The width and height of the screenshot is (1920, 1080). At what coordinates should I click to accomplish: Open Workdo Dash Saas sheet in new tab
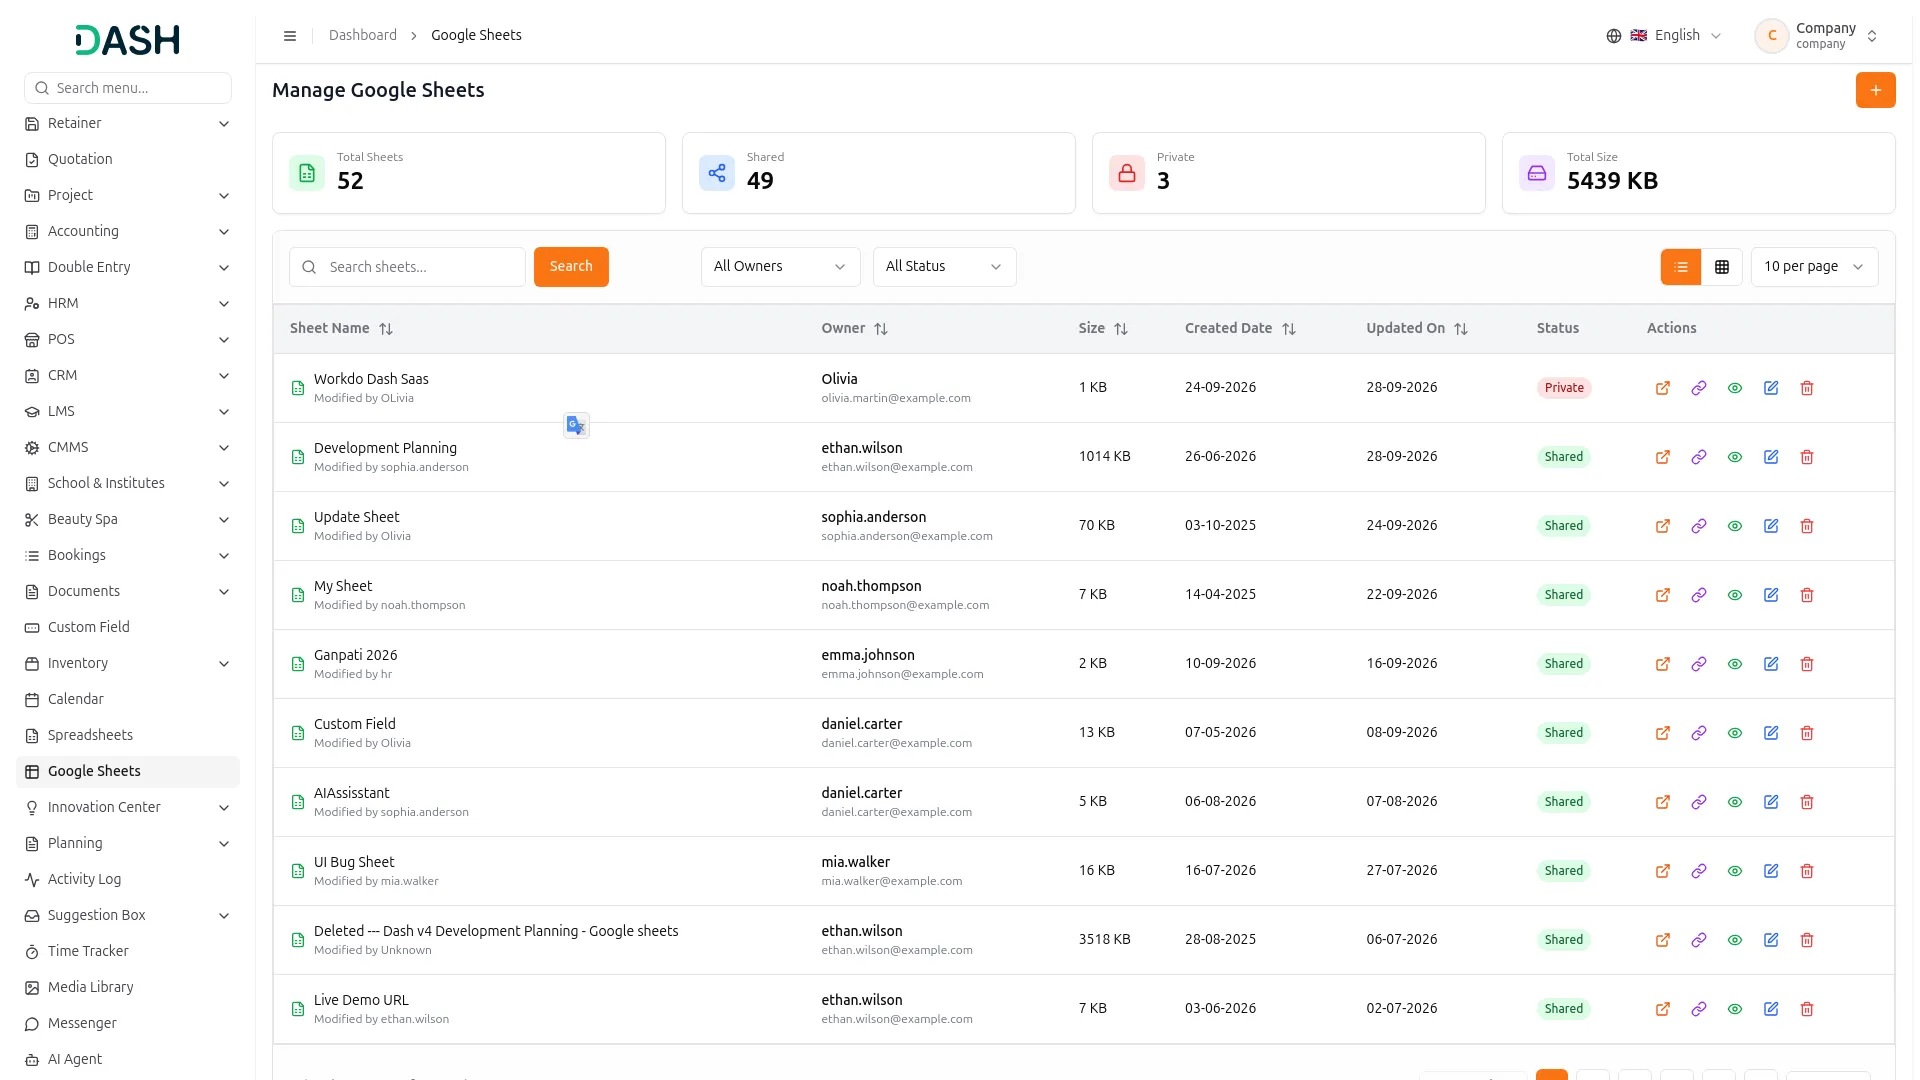pyautogui.click(x=1663, y=388)
